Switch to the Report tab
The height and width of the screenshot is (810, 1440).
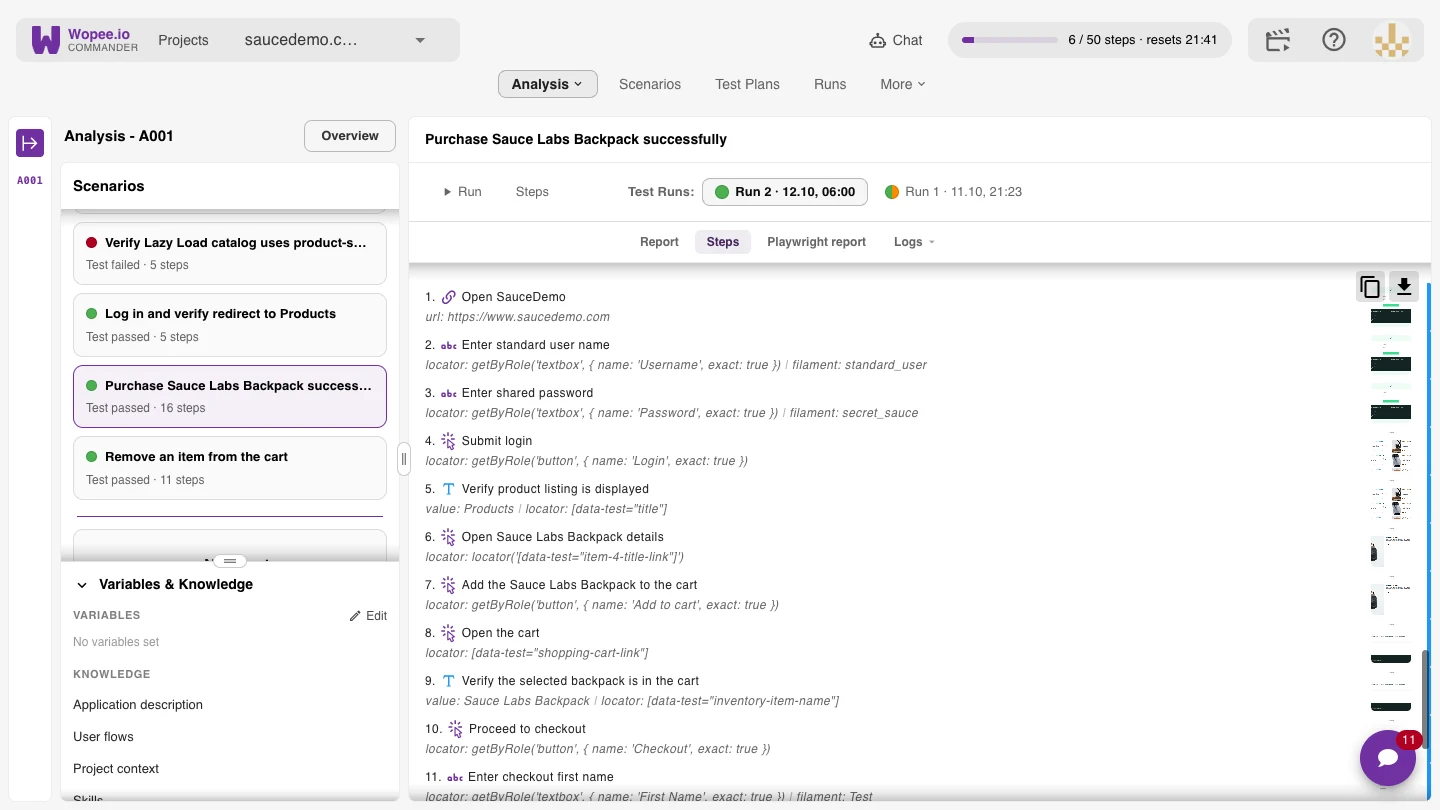point(659,242)
